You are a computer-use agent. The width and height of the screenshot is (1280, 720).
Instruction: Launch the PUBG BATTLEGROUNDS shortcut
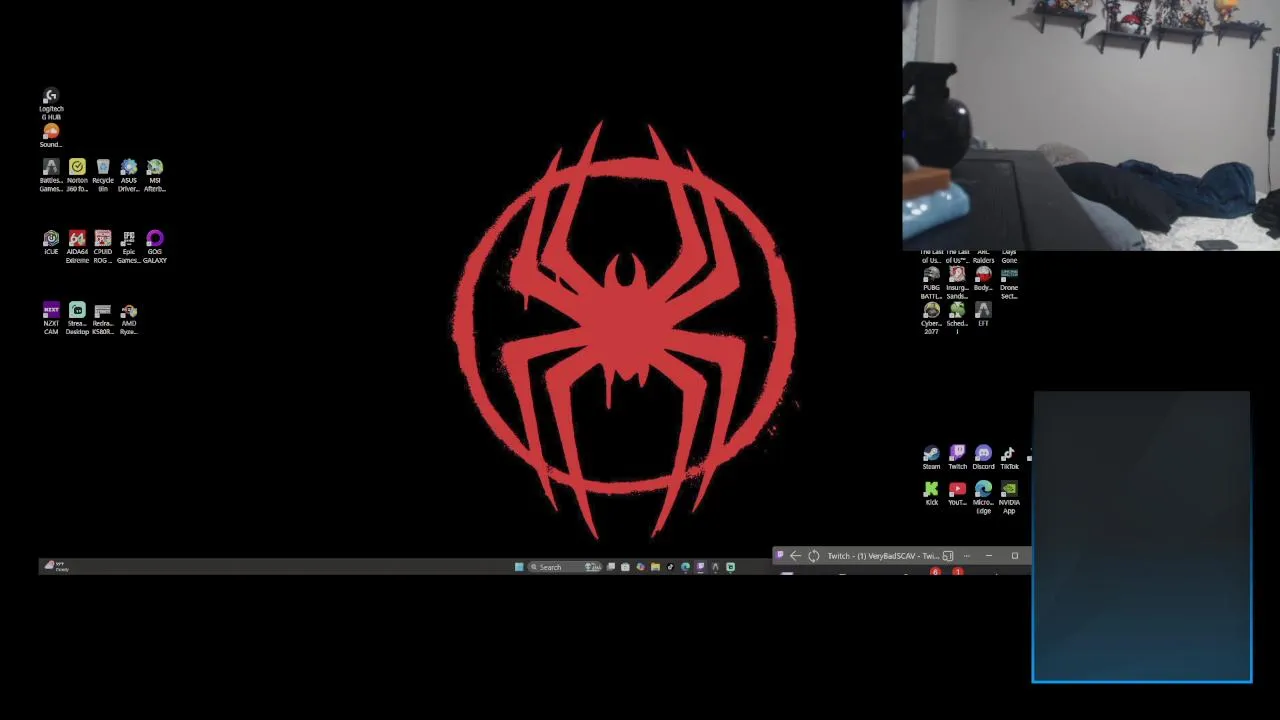pyautogui.click(x=932, y=283)
